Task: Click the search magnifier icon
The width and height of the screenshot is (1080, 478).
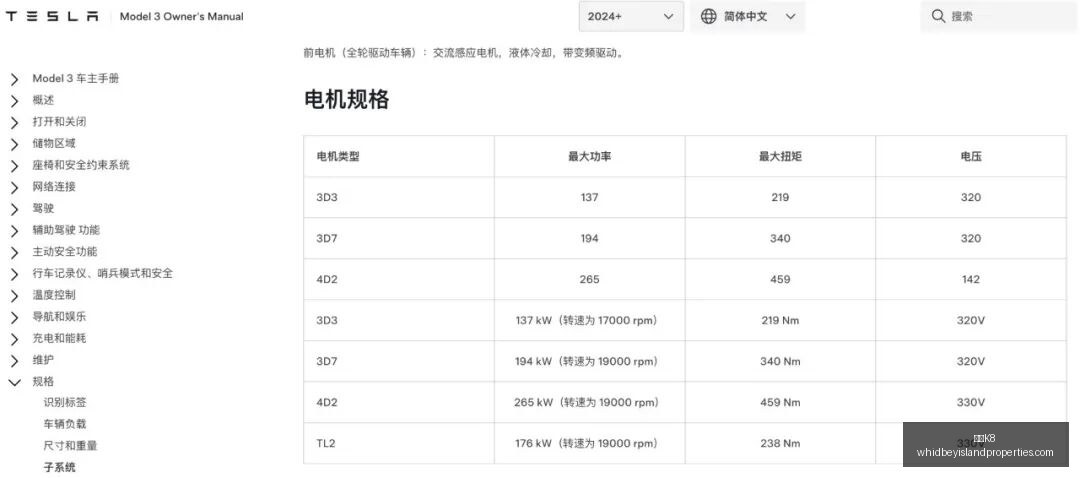Action: 937,16
